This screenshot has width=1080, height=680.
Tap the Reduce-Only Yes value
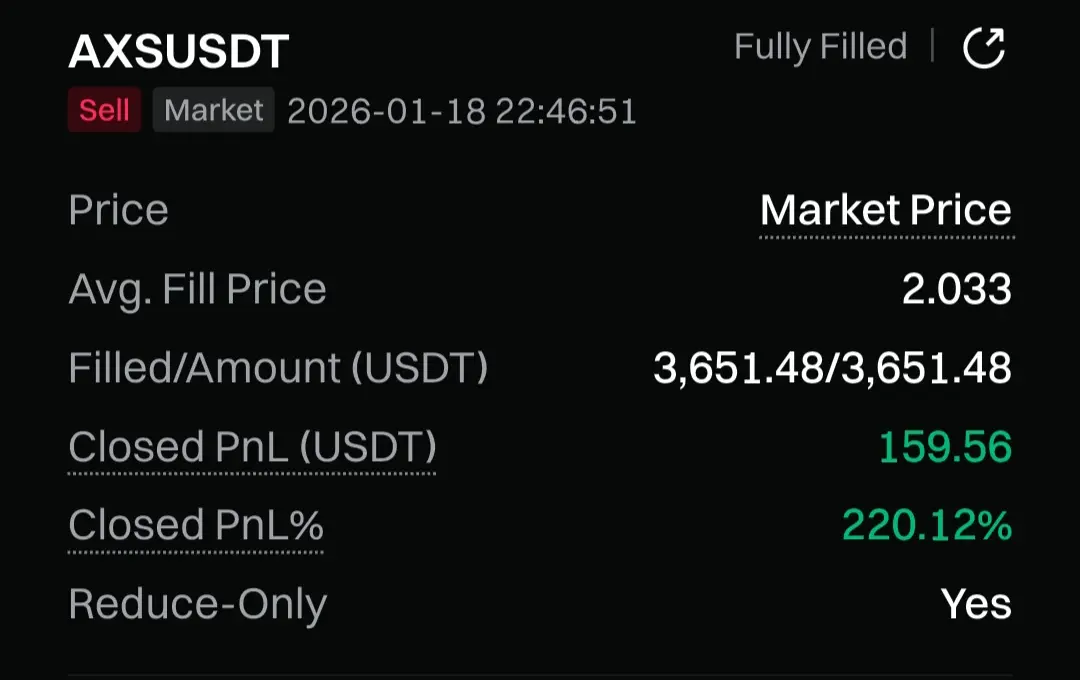[x=976, y=605]
